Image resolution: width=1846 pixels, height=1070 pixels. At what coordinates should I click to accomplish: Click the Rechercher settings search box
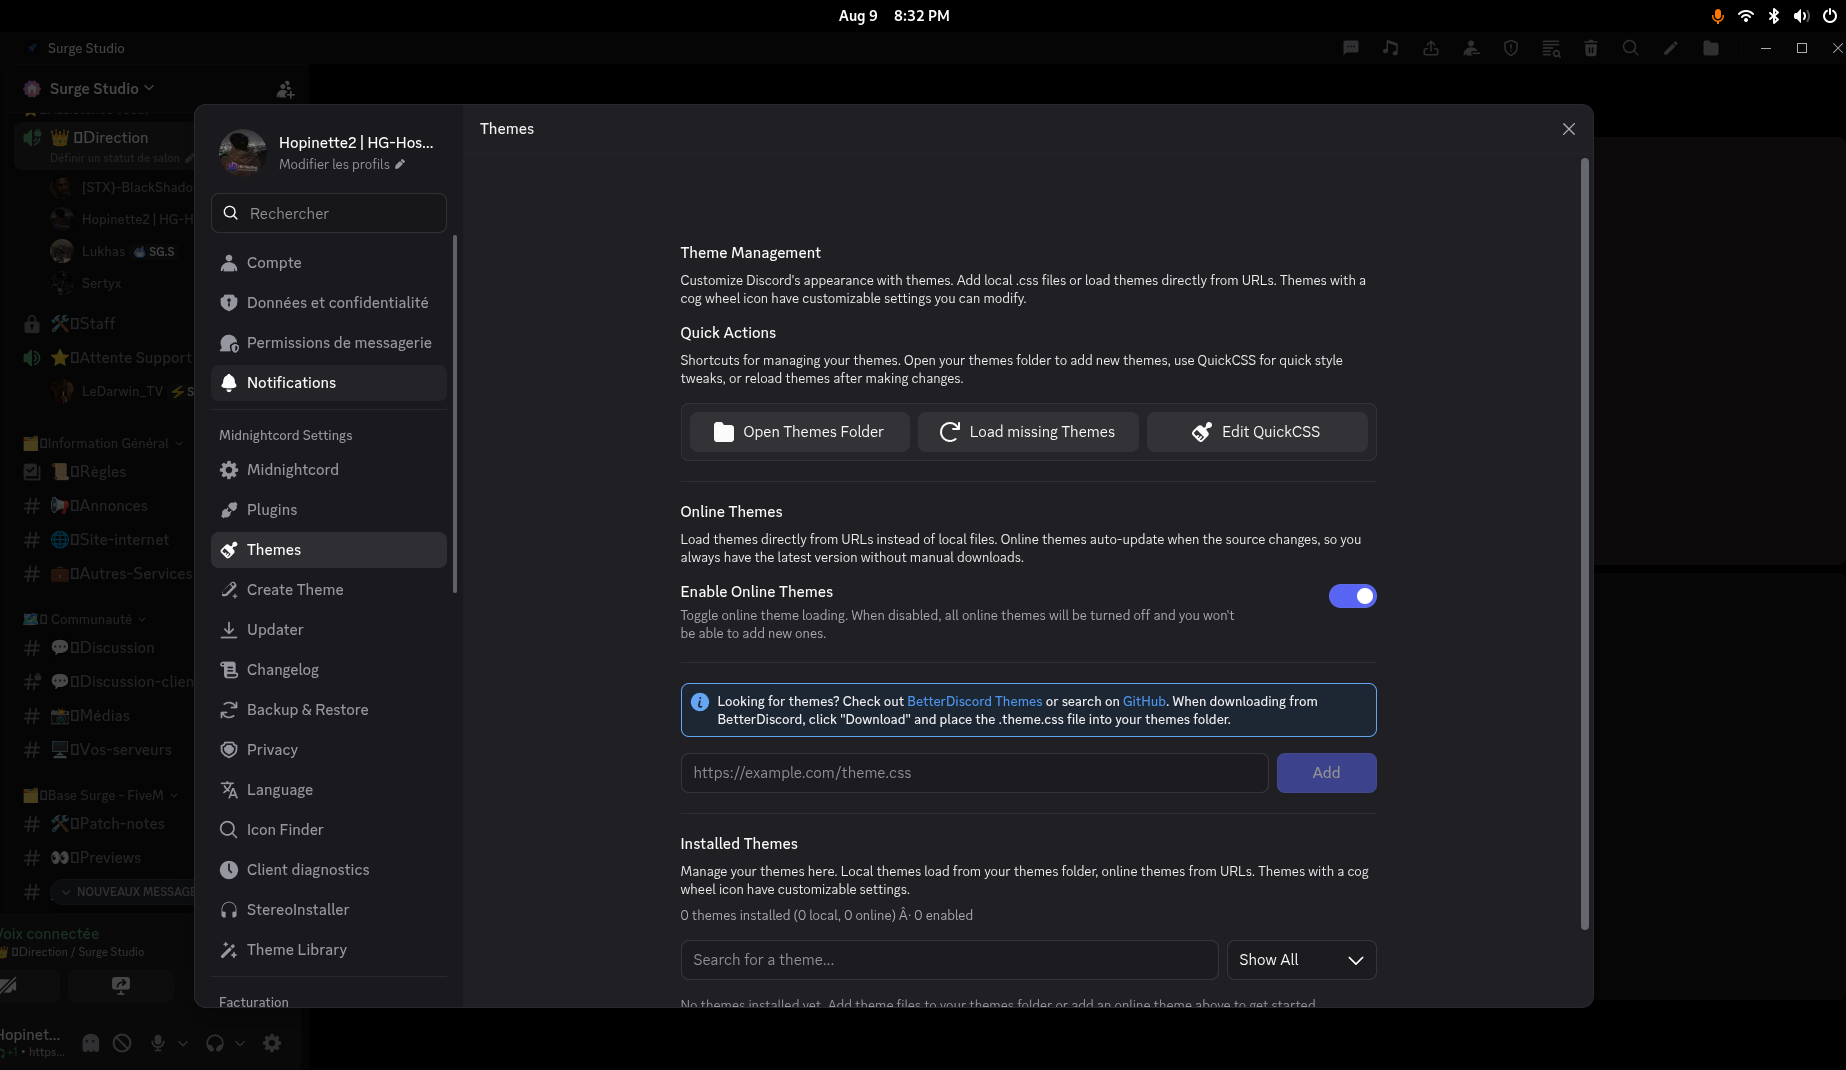pyautogui.click(x=329, y=213)
